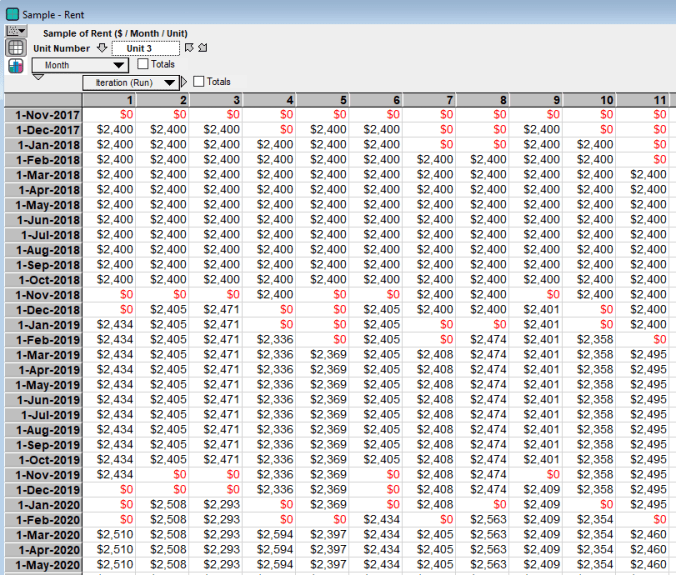Open the Month row index dropdown
Screen dimensions: 676x575
tap(80, 65)
